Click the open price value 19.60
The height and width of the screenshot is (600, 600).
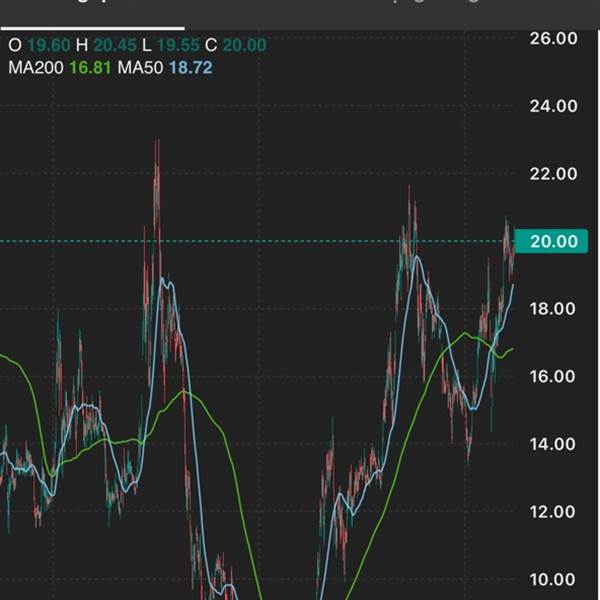coord(49,45)
